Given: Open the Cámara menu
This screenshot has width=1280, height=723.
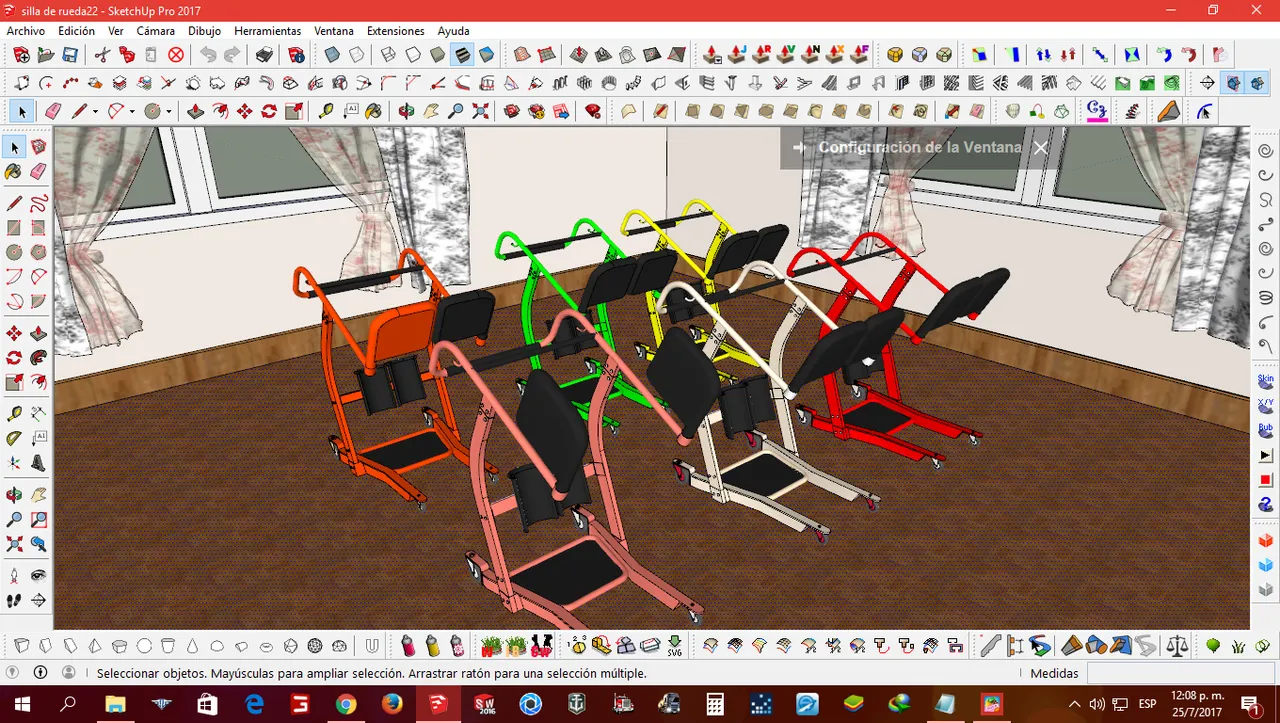Looking at the screenshot, I should 155,31.
